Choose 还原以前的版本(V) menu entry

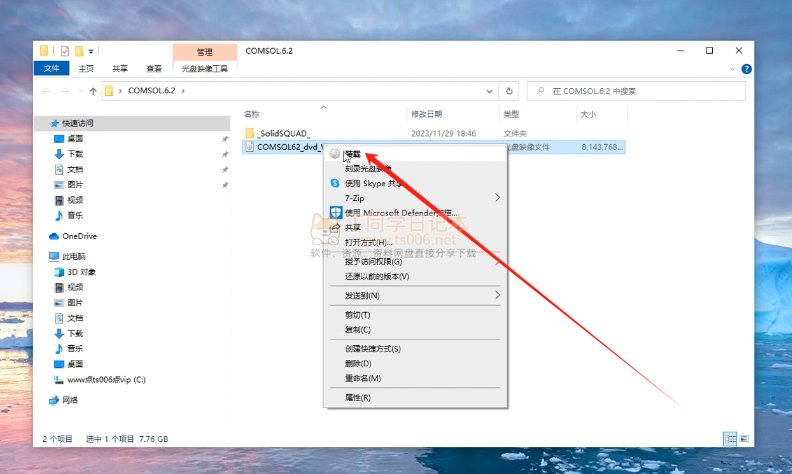[377, 276]
